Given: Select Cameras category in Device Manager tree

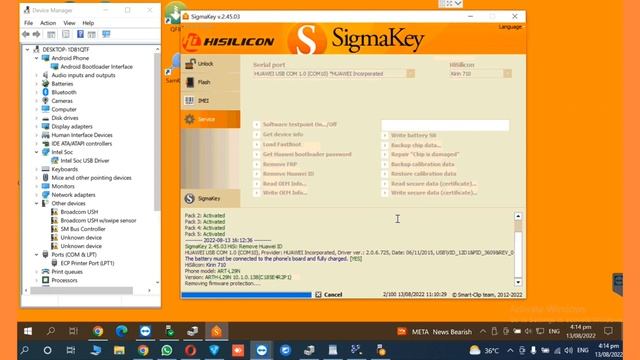Looking at the screenshot, I should (x=62, y=101).
